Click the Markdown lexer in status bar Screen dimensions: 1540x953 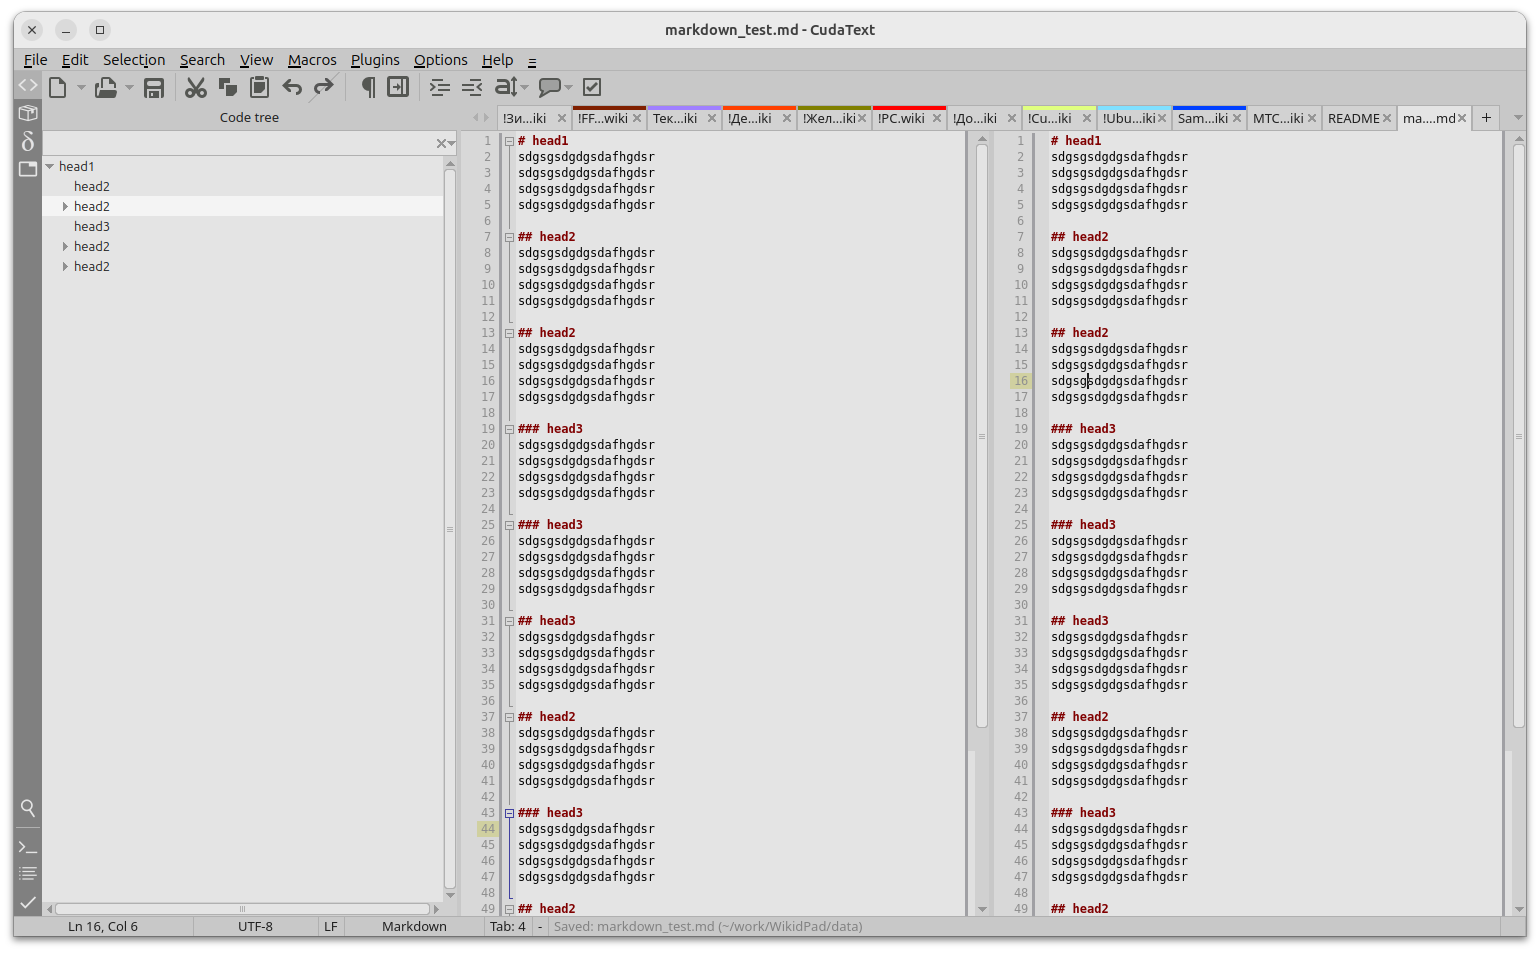[x=414, y=927]
